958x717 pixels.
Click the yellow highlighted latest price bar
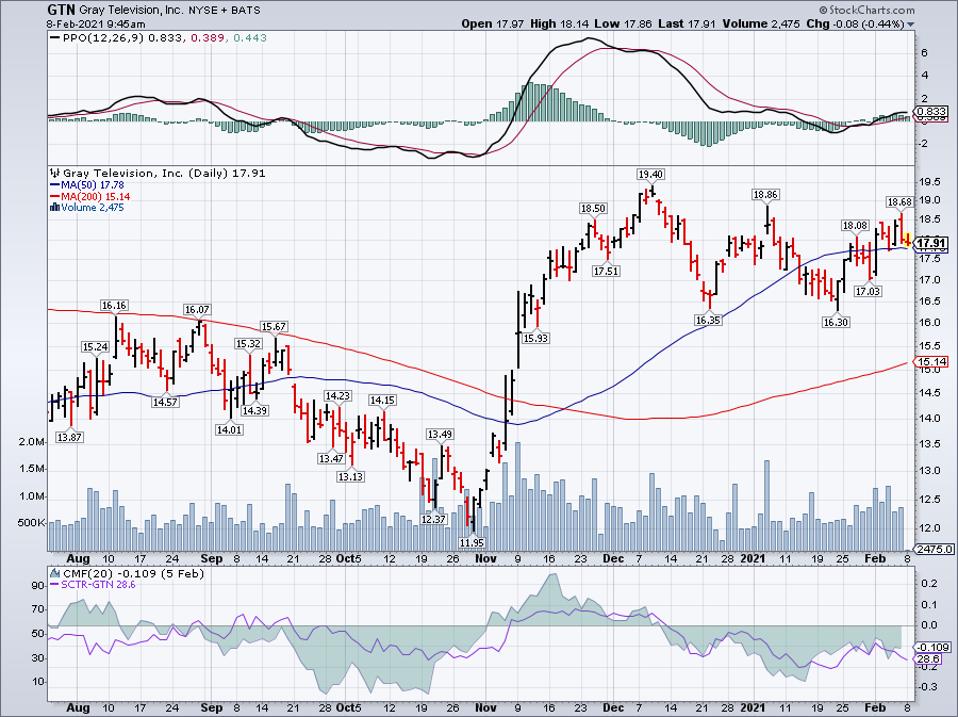(x=907, y=239)
